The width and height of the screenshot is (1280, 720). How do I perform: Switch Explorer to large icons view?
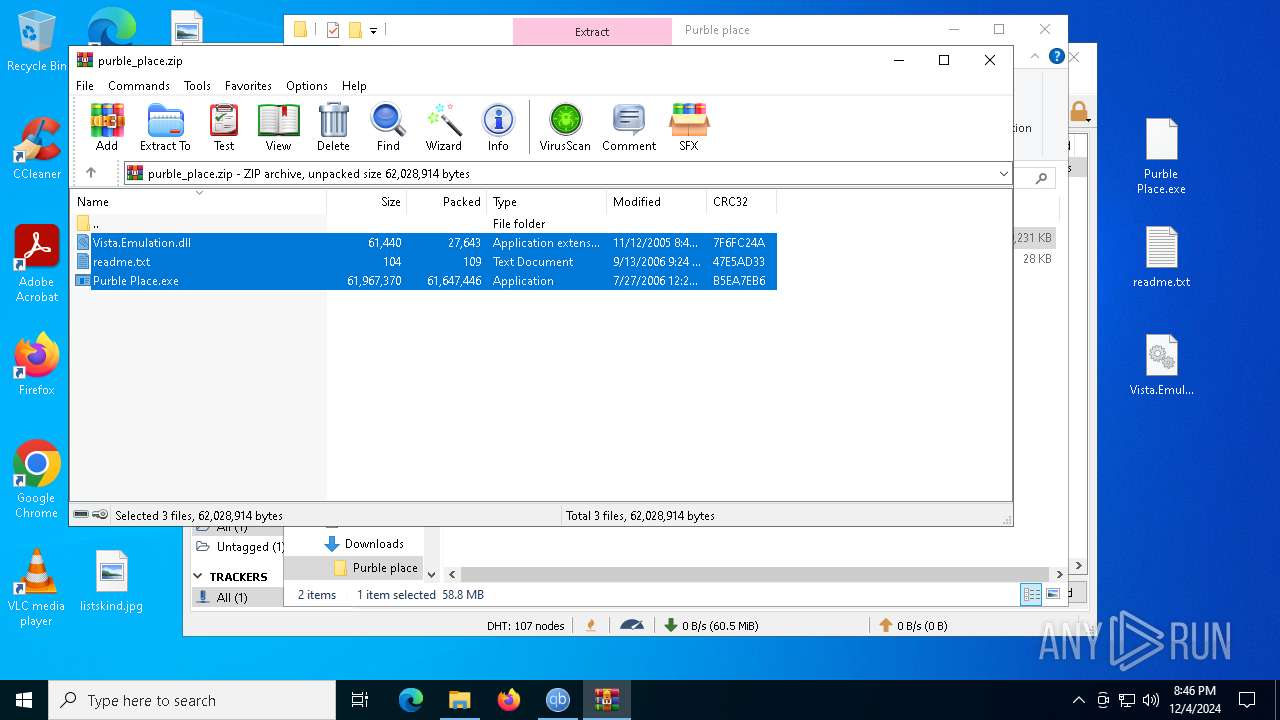tap(1052, 595)
